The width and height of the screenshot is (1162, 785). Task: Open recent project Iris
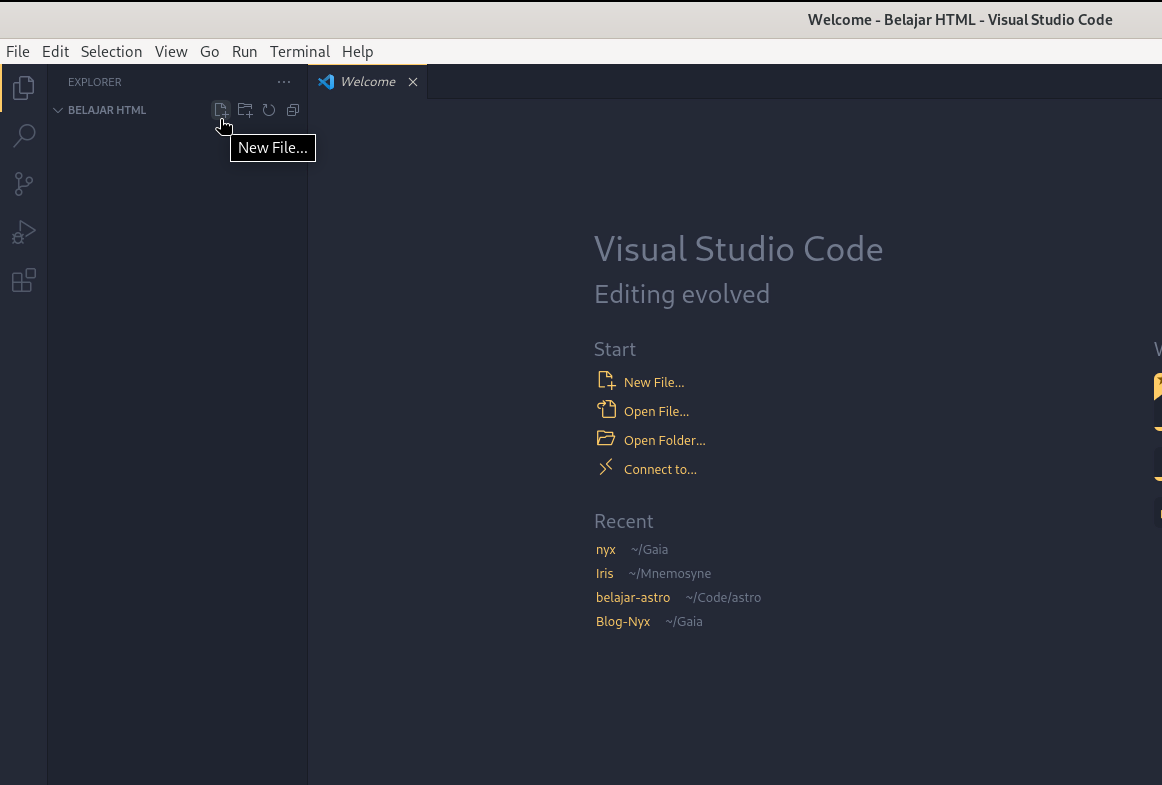(605, 573)
